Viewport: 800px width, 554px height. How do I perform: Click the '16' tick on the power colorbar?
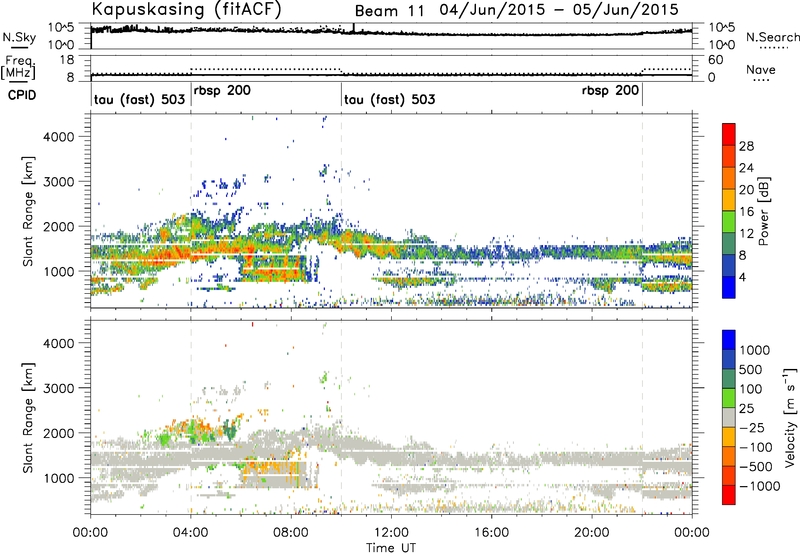tap(746, 212)
